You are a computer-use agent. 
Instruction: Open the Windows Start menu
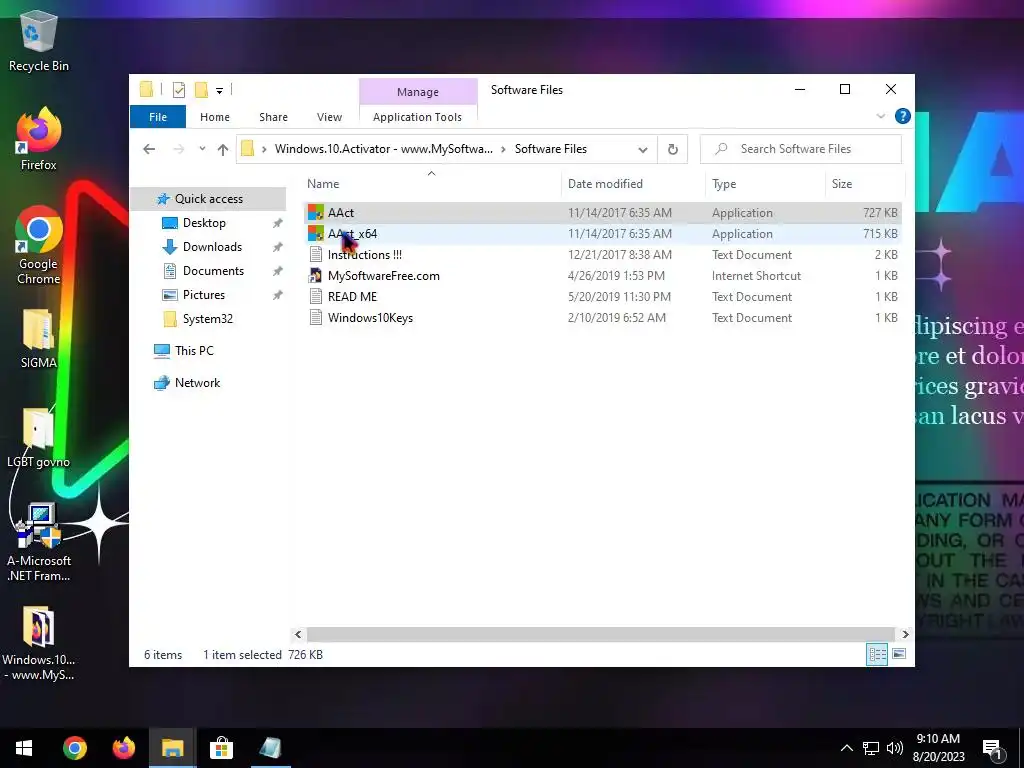(x=24, y=748)
